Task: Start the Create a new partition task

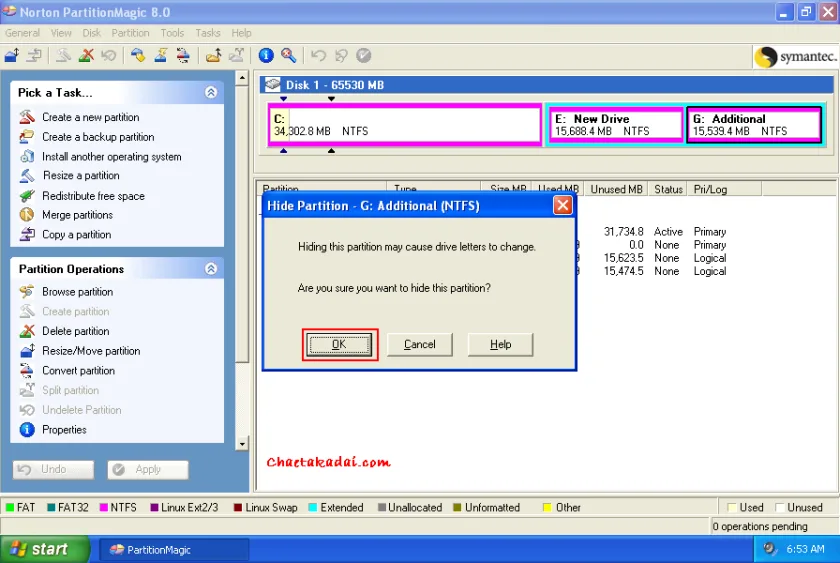Action: click(91, 117)
